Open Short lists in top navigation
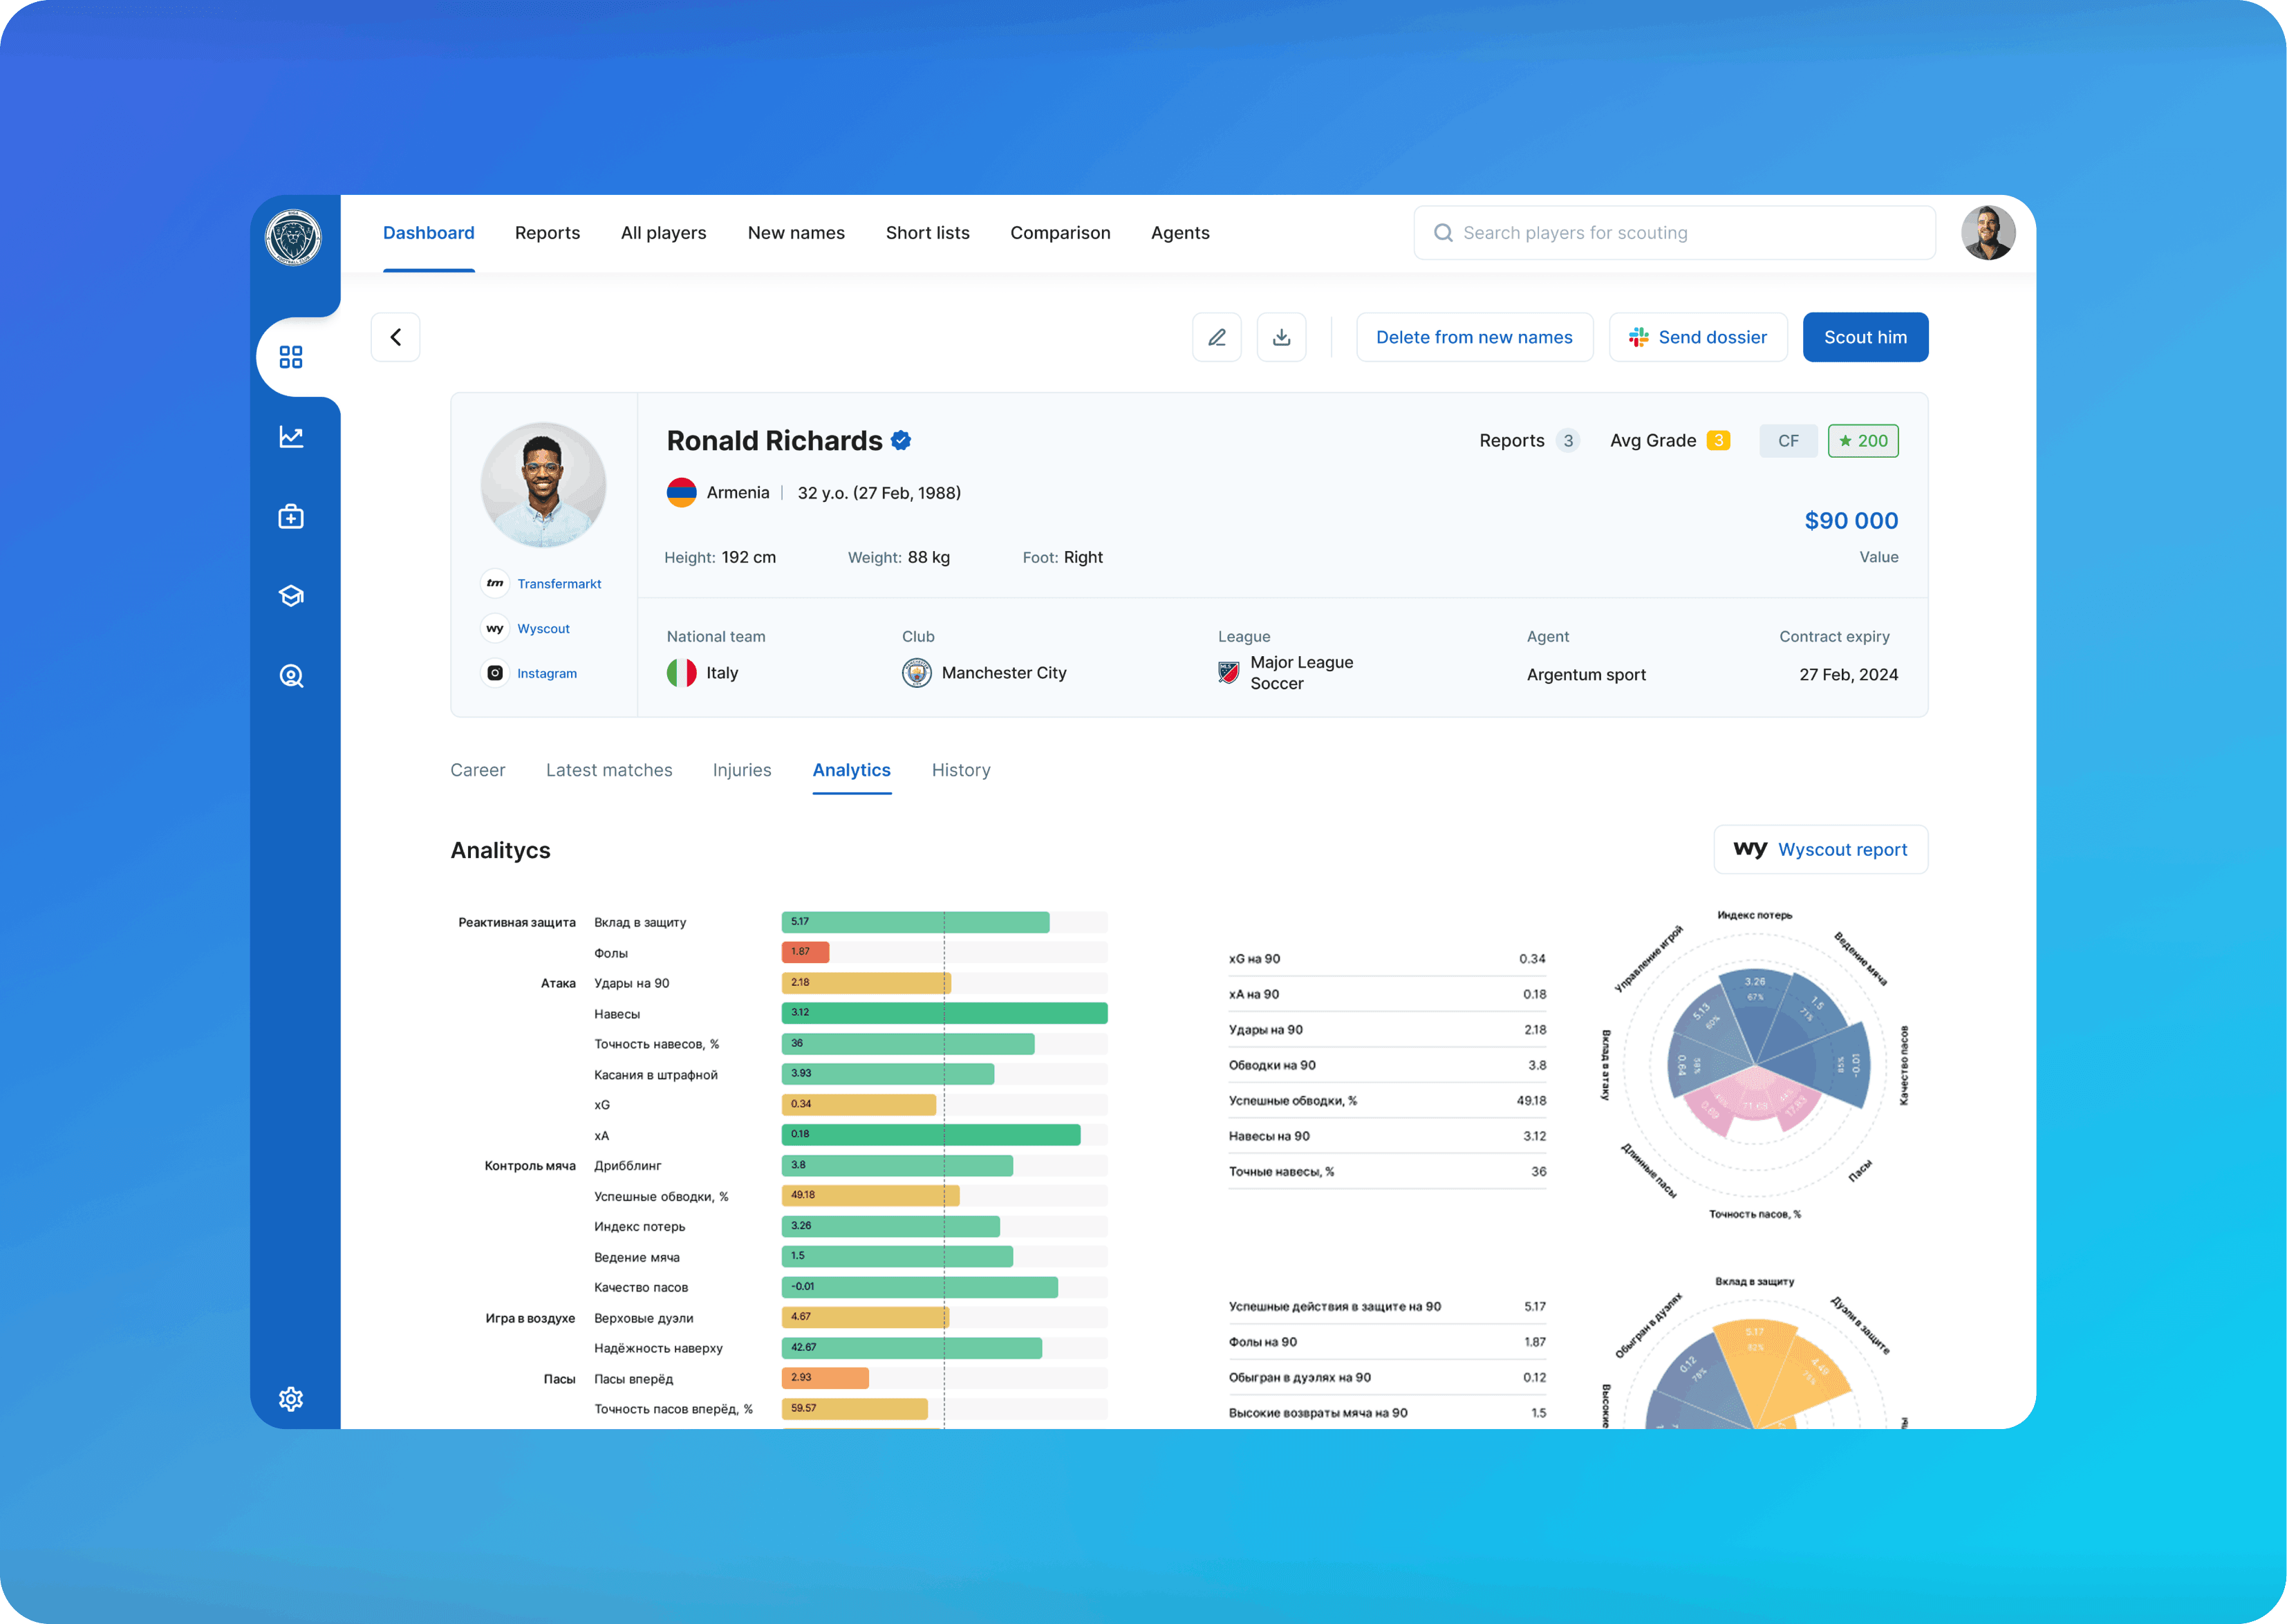2287x1624 pixels. click(927, 233)
